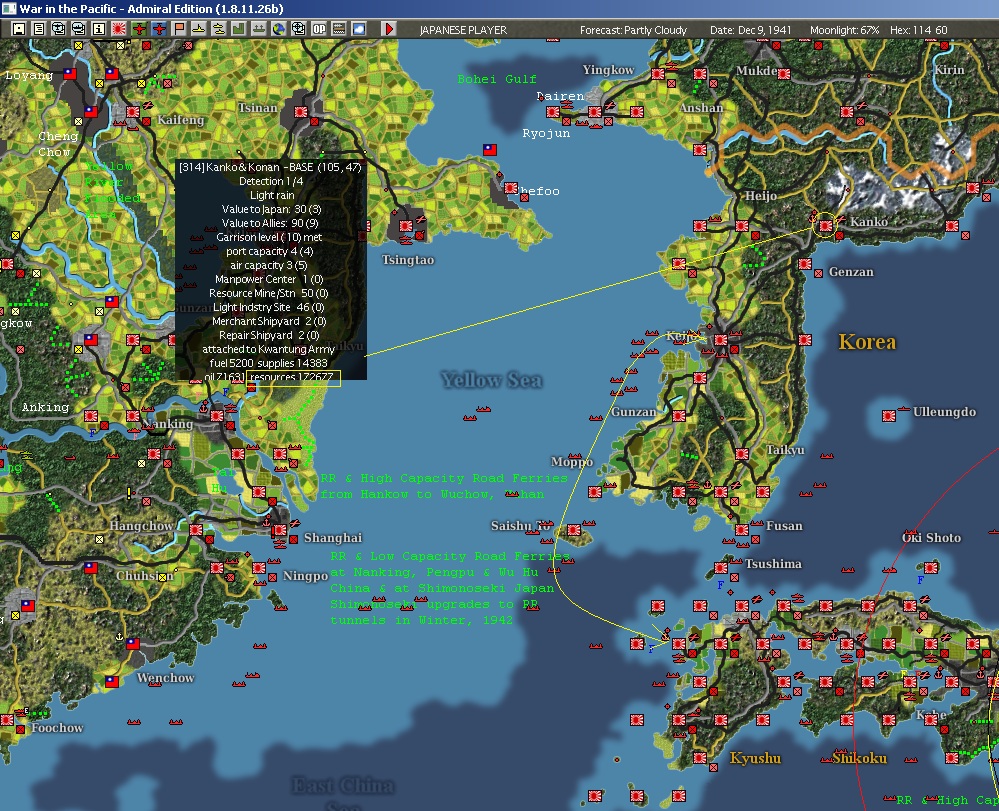The image size is (999, 811).
Task: Click the floppy disk save game icon
Action: [x=18, y=29]
